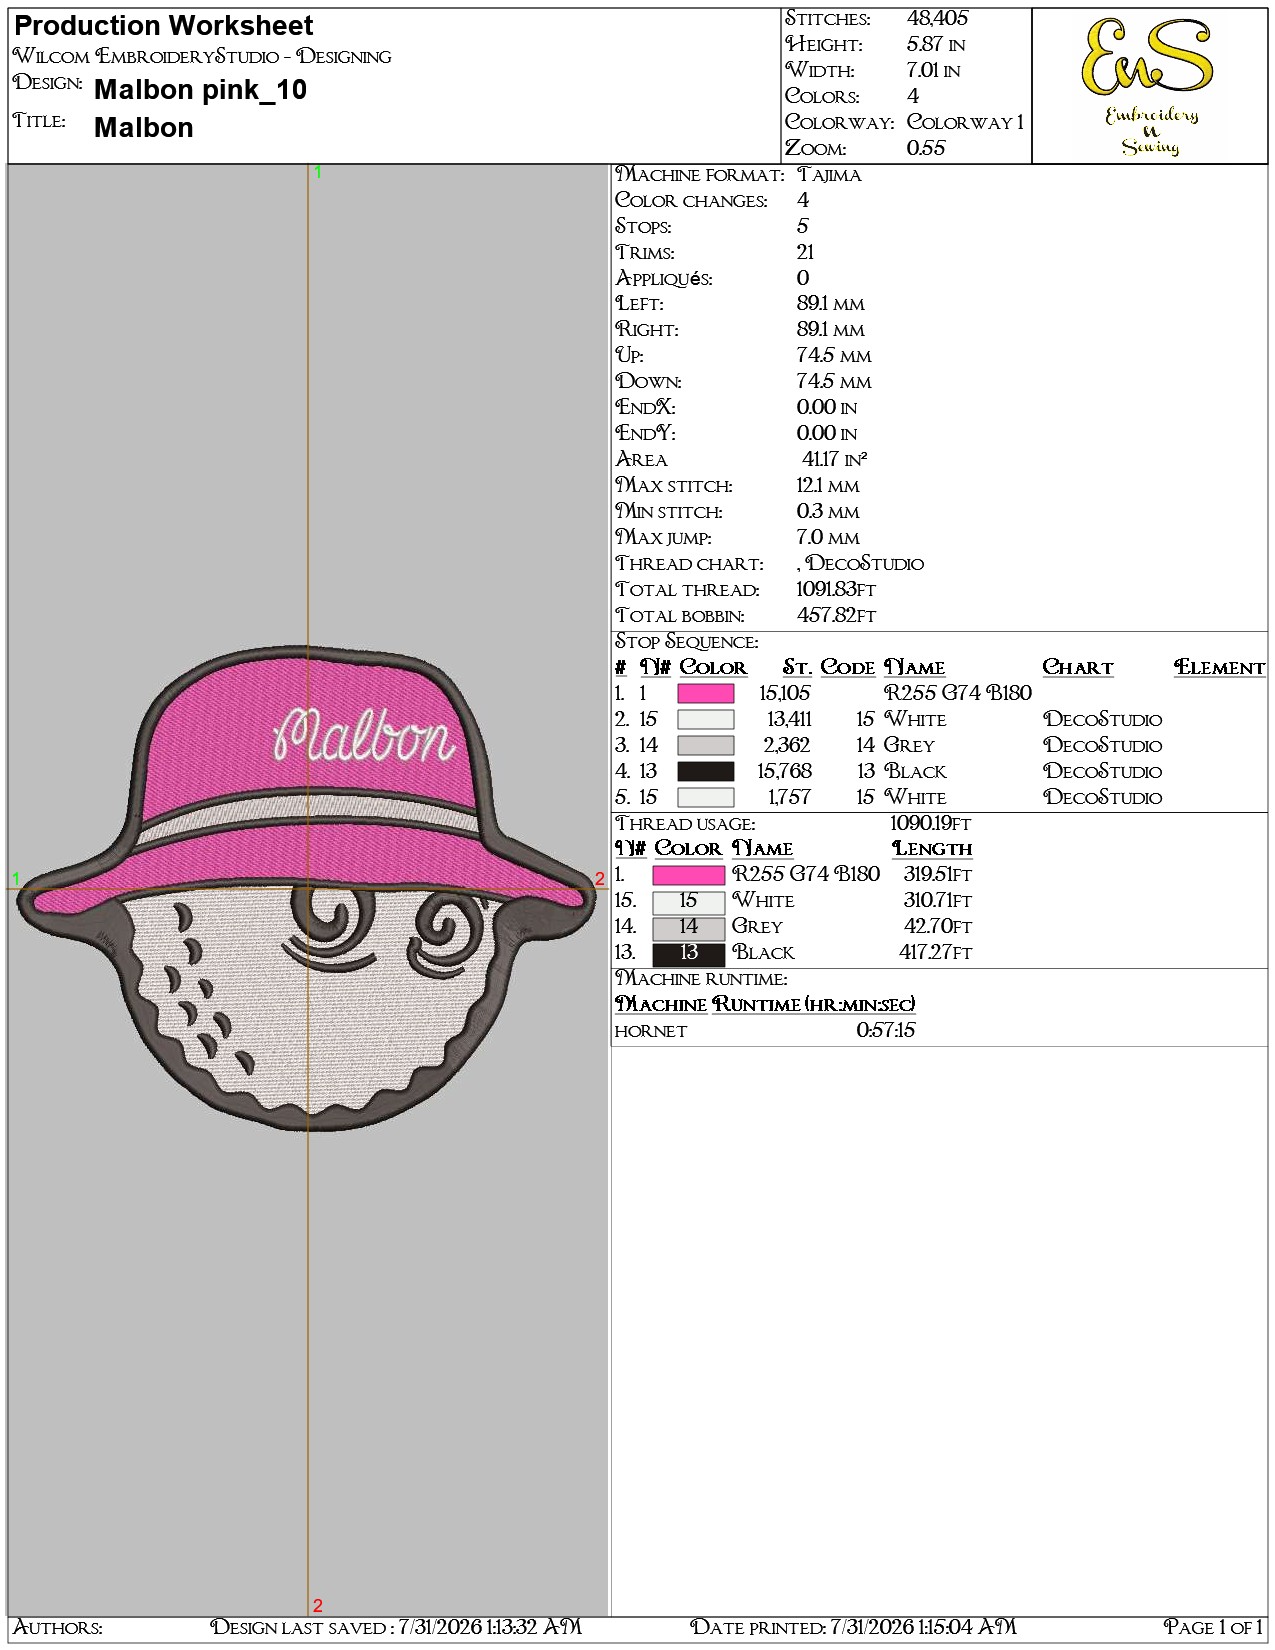
Task: Click min stitch value '0.3 mm'
Action: pyautogui.click(x=828, y=511)
